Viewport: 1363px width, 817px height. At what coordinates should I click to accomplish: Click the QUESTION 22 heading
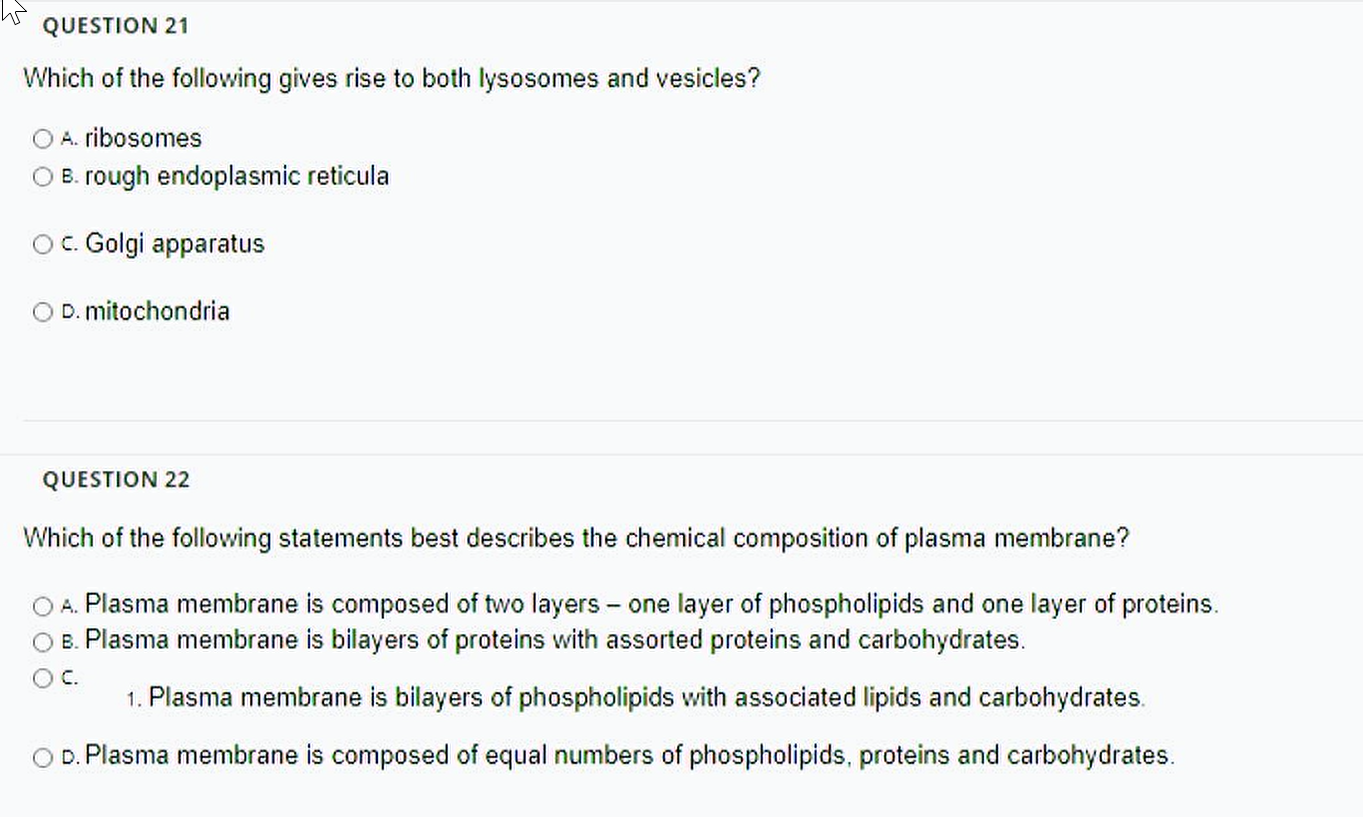pyautogui.click(x=116, y=480)
